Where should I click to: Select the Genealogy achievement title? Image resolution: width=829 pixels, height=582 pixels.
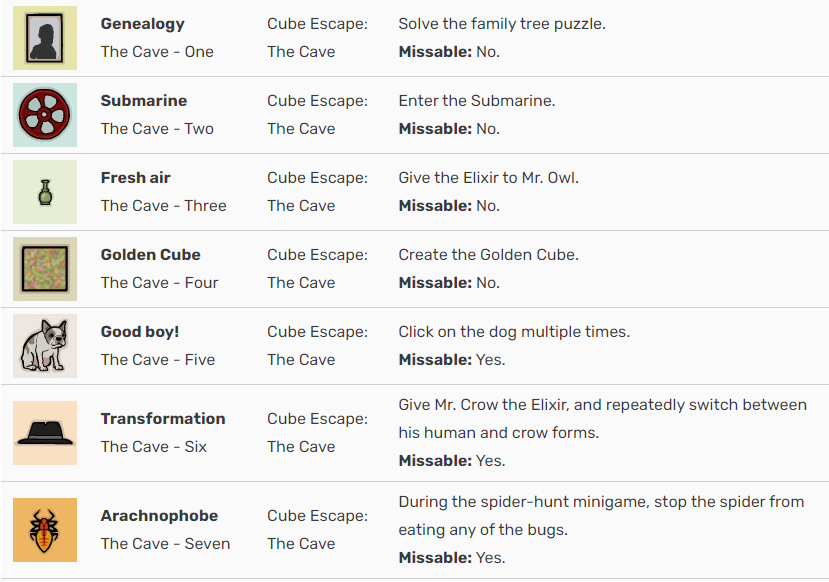143,24
